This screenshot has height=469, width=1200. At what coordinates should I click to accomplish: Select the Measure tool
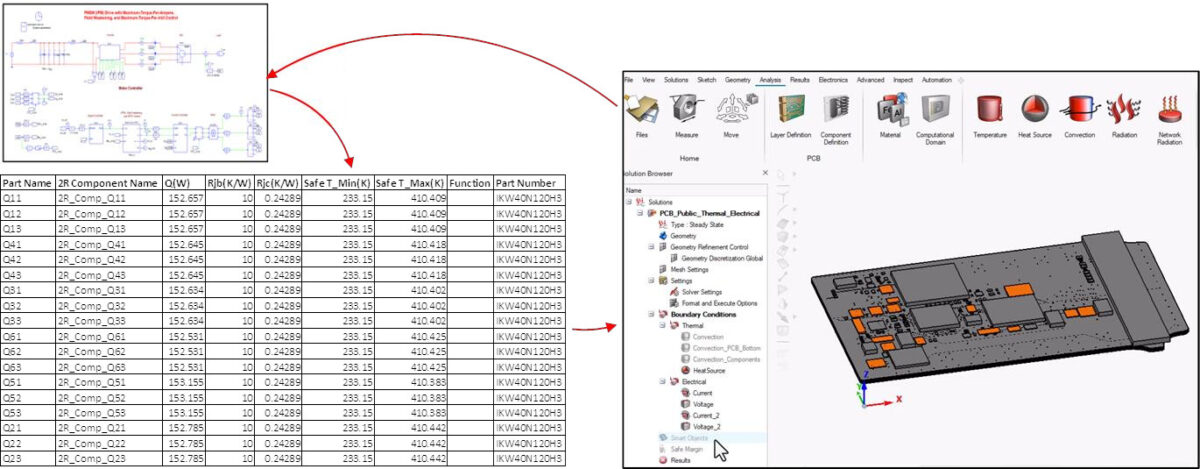[686, 112]
